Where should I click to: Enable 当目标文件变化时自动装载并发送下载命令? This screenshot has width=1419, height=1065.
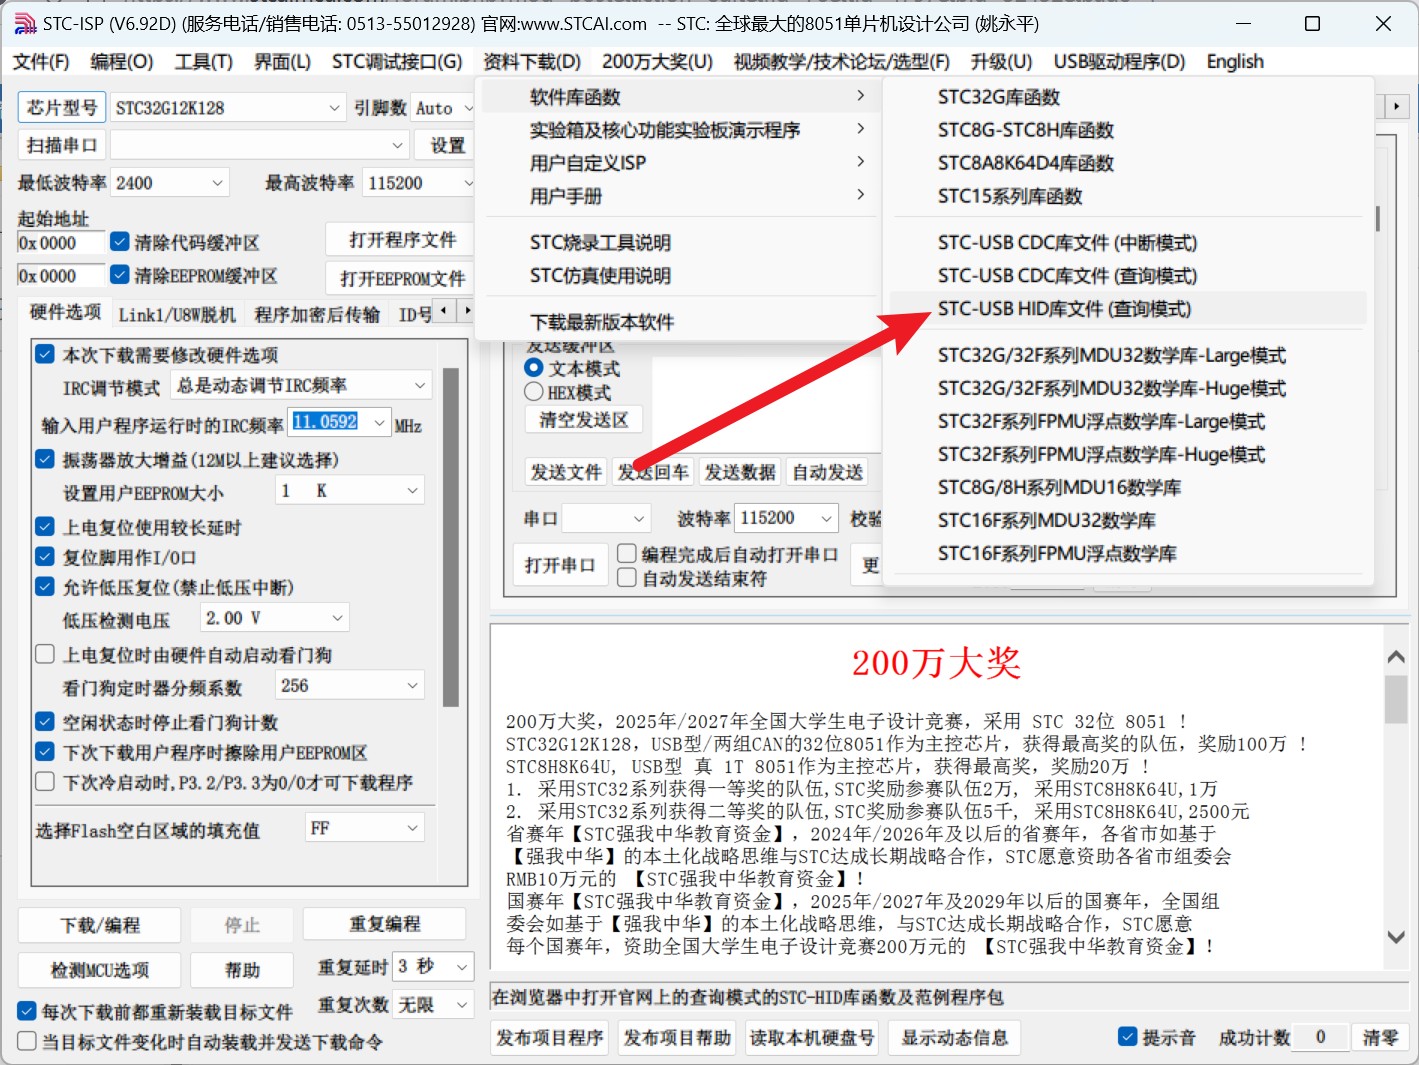[x=27, y=1041]
